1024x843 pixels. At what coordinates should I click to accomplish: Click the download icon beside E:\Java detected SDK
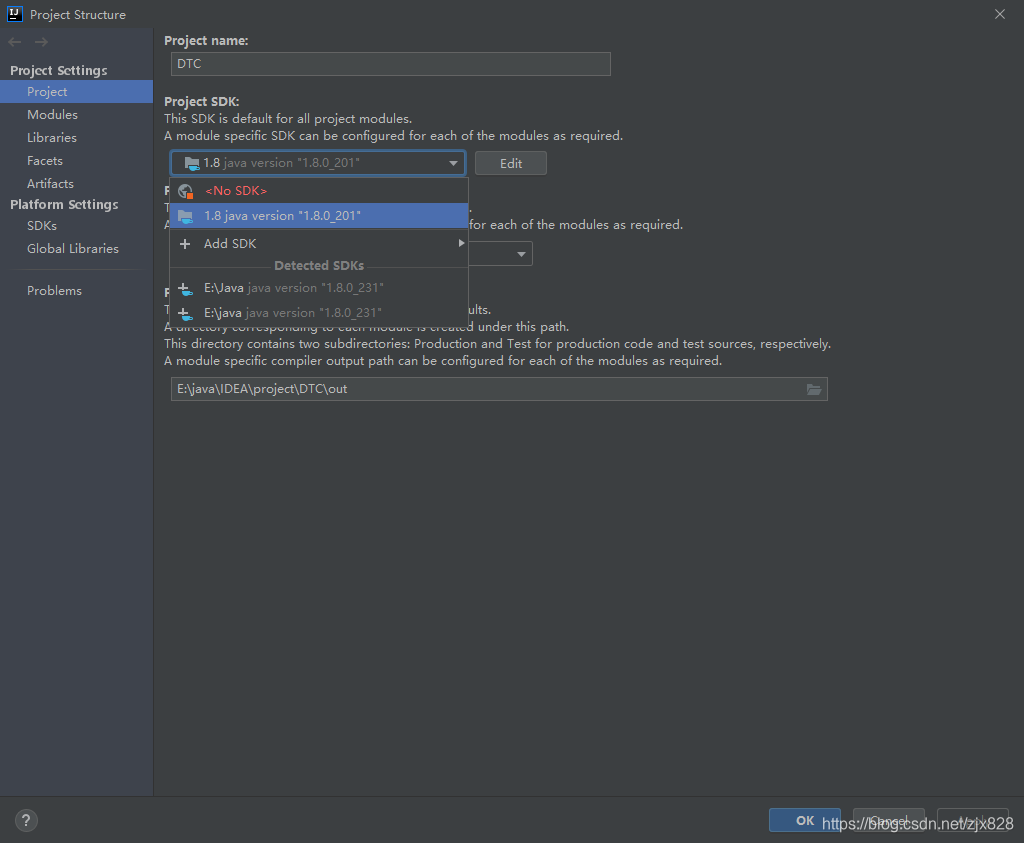pyautogui.click(x=185, y=289)
